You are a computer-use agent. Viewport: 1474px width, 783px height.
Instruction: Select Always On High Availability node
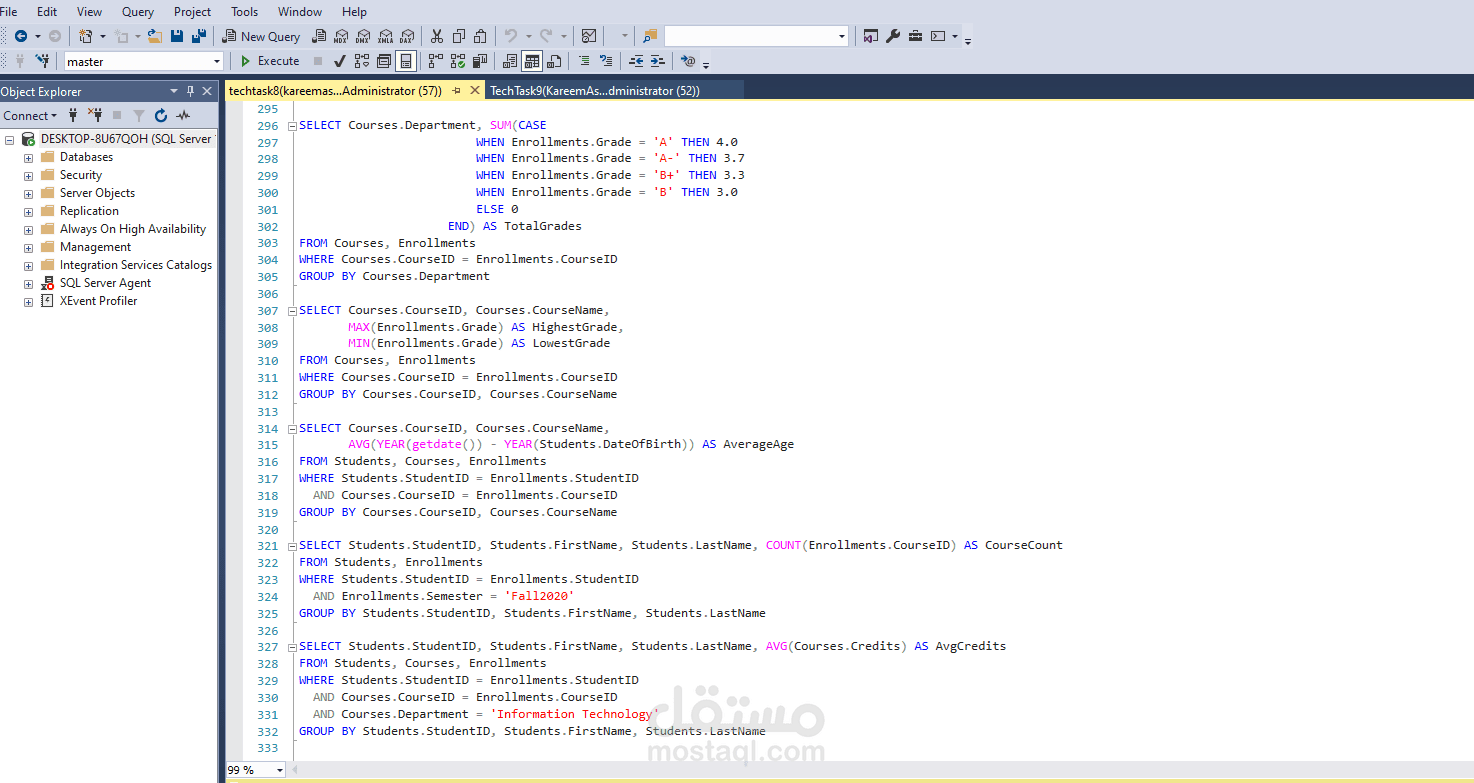133,229
